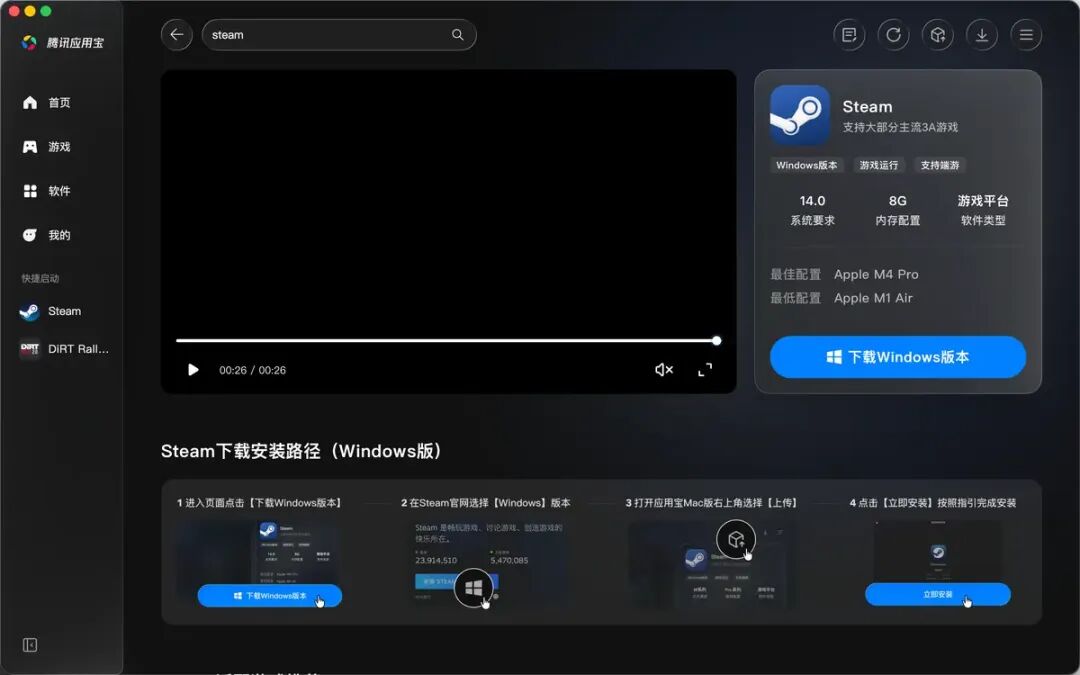Click the macOS green maximize button
Screen dimensions: 1080x675
click(45, 11)
